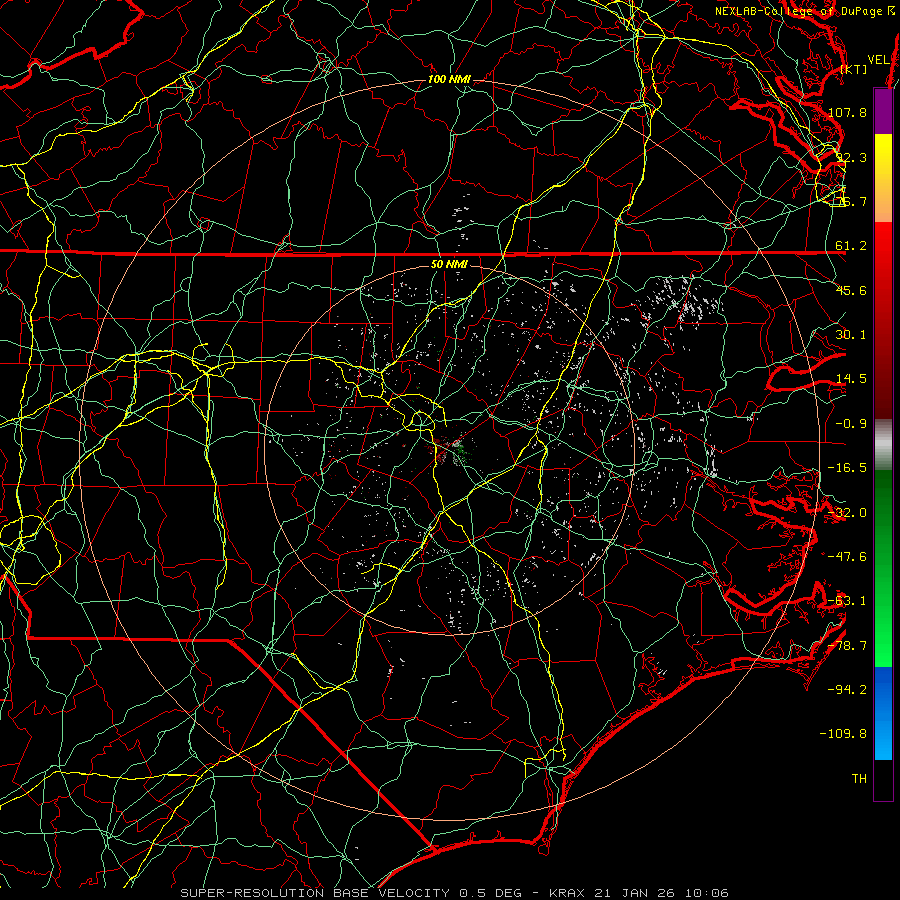Click the -16.5 velocity scale value
The width and height of the screenshot is (900, 900).
click(x=847, y=468)
